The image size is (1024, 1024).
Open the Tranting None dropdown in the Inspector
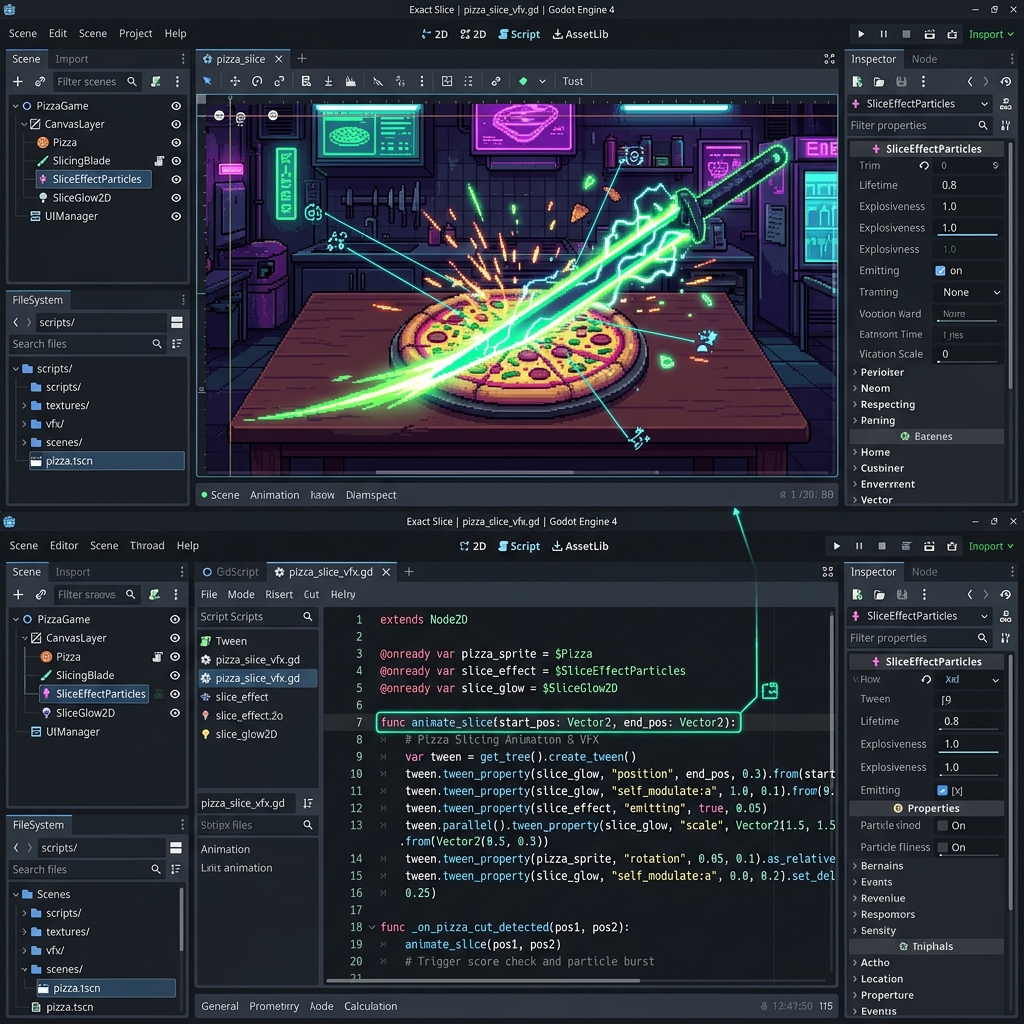966,291
